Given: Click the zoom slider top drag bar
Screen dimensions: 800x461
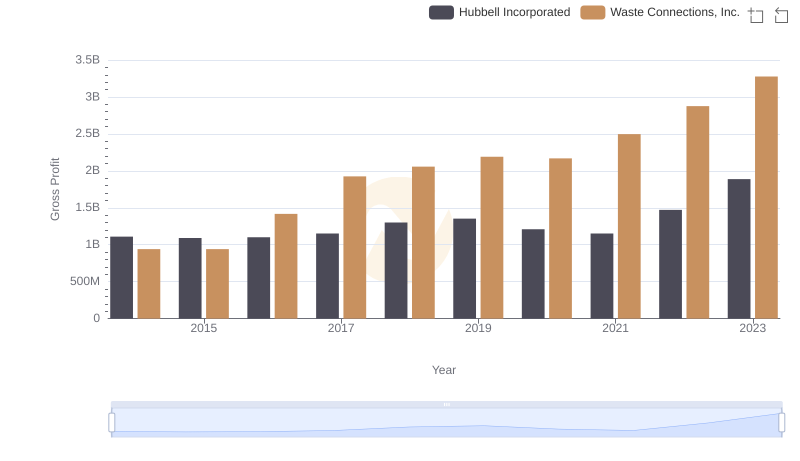Looking at the screenshot, I should coord(446,404).
